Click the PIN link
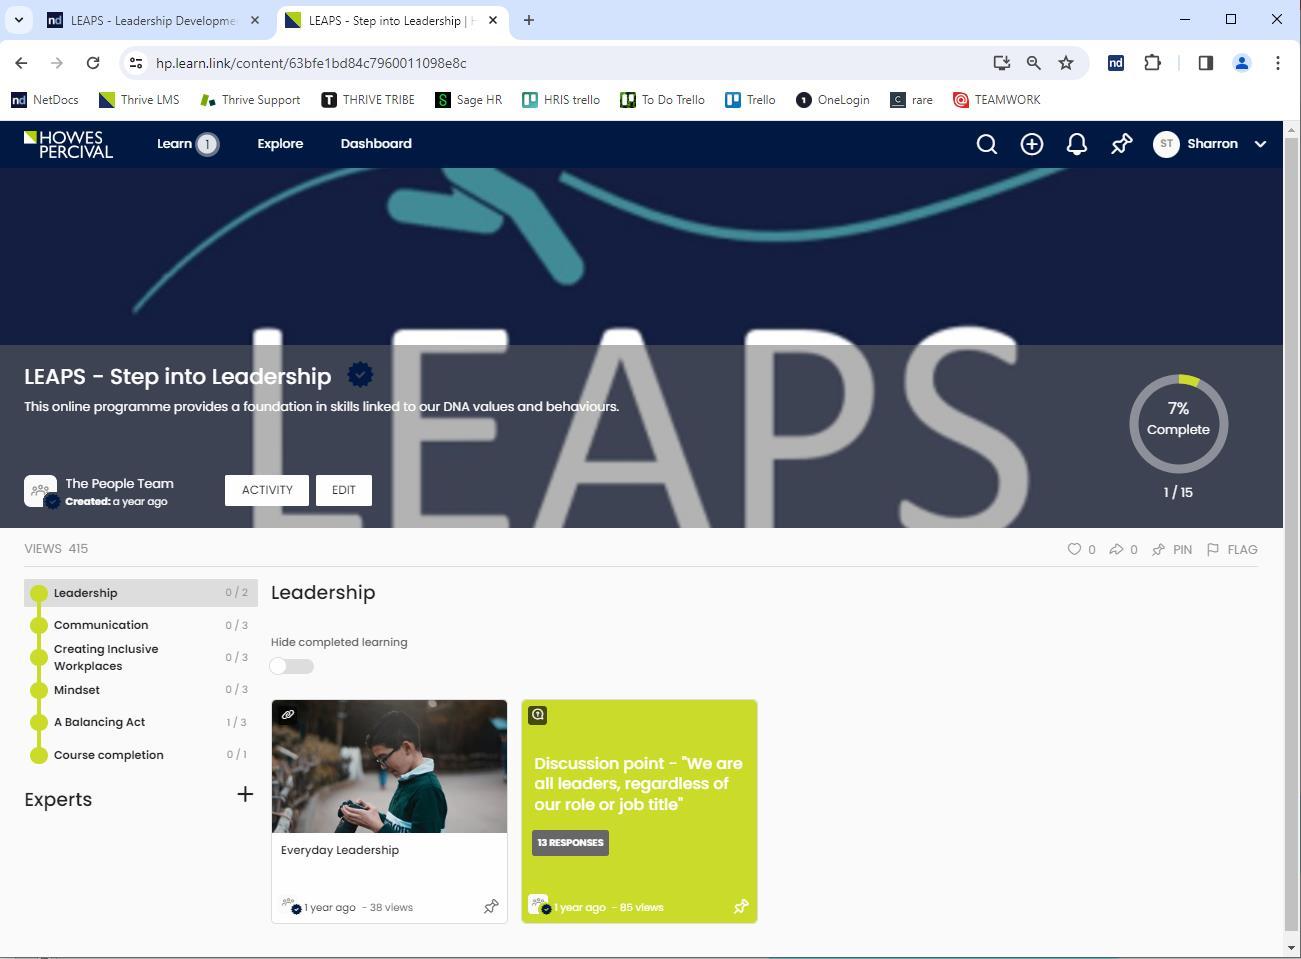1301x959 pixels. [x=1172, y=549]
